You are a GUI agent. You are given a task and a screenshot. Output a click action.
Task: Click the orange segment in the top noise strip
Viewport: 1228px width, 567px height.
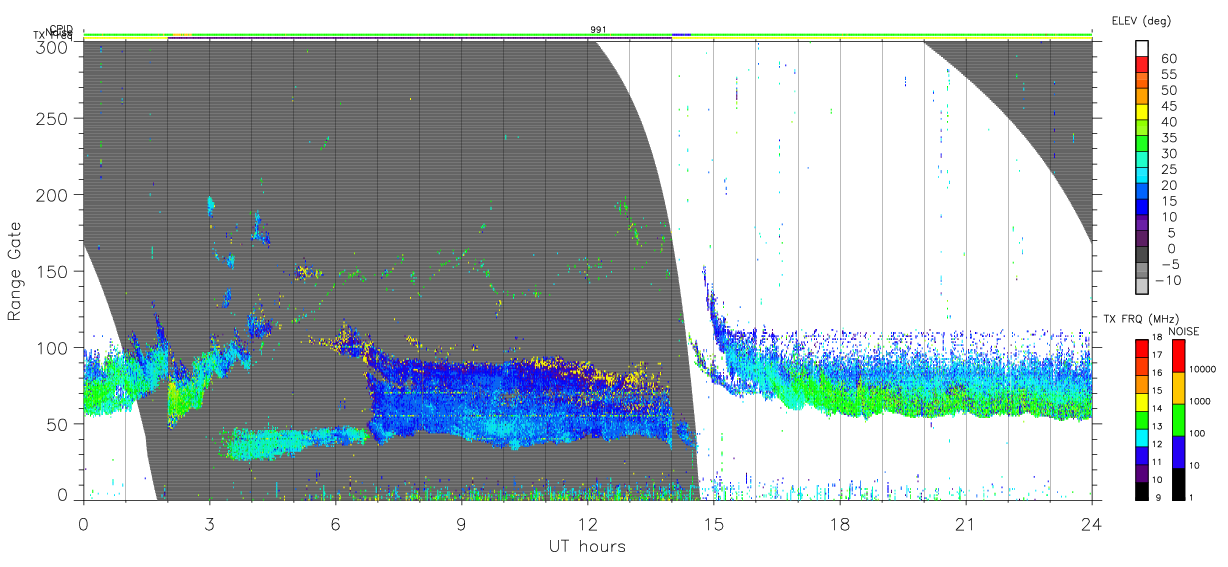tap(181, 35)
